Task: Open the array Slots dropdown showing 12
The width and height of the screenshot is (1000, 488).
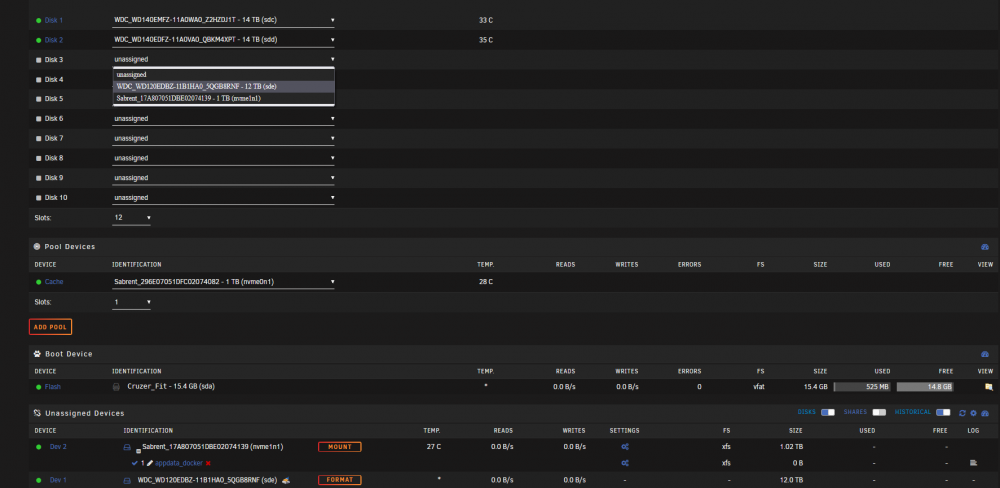Action: point(132,218)
